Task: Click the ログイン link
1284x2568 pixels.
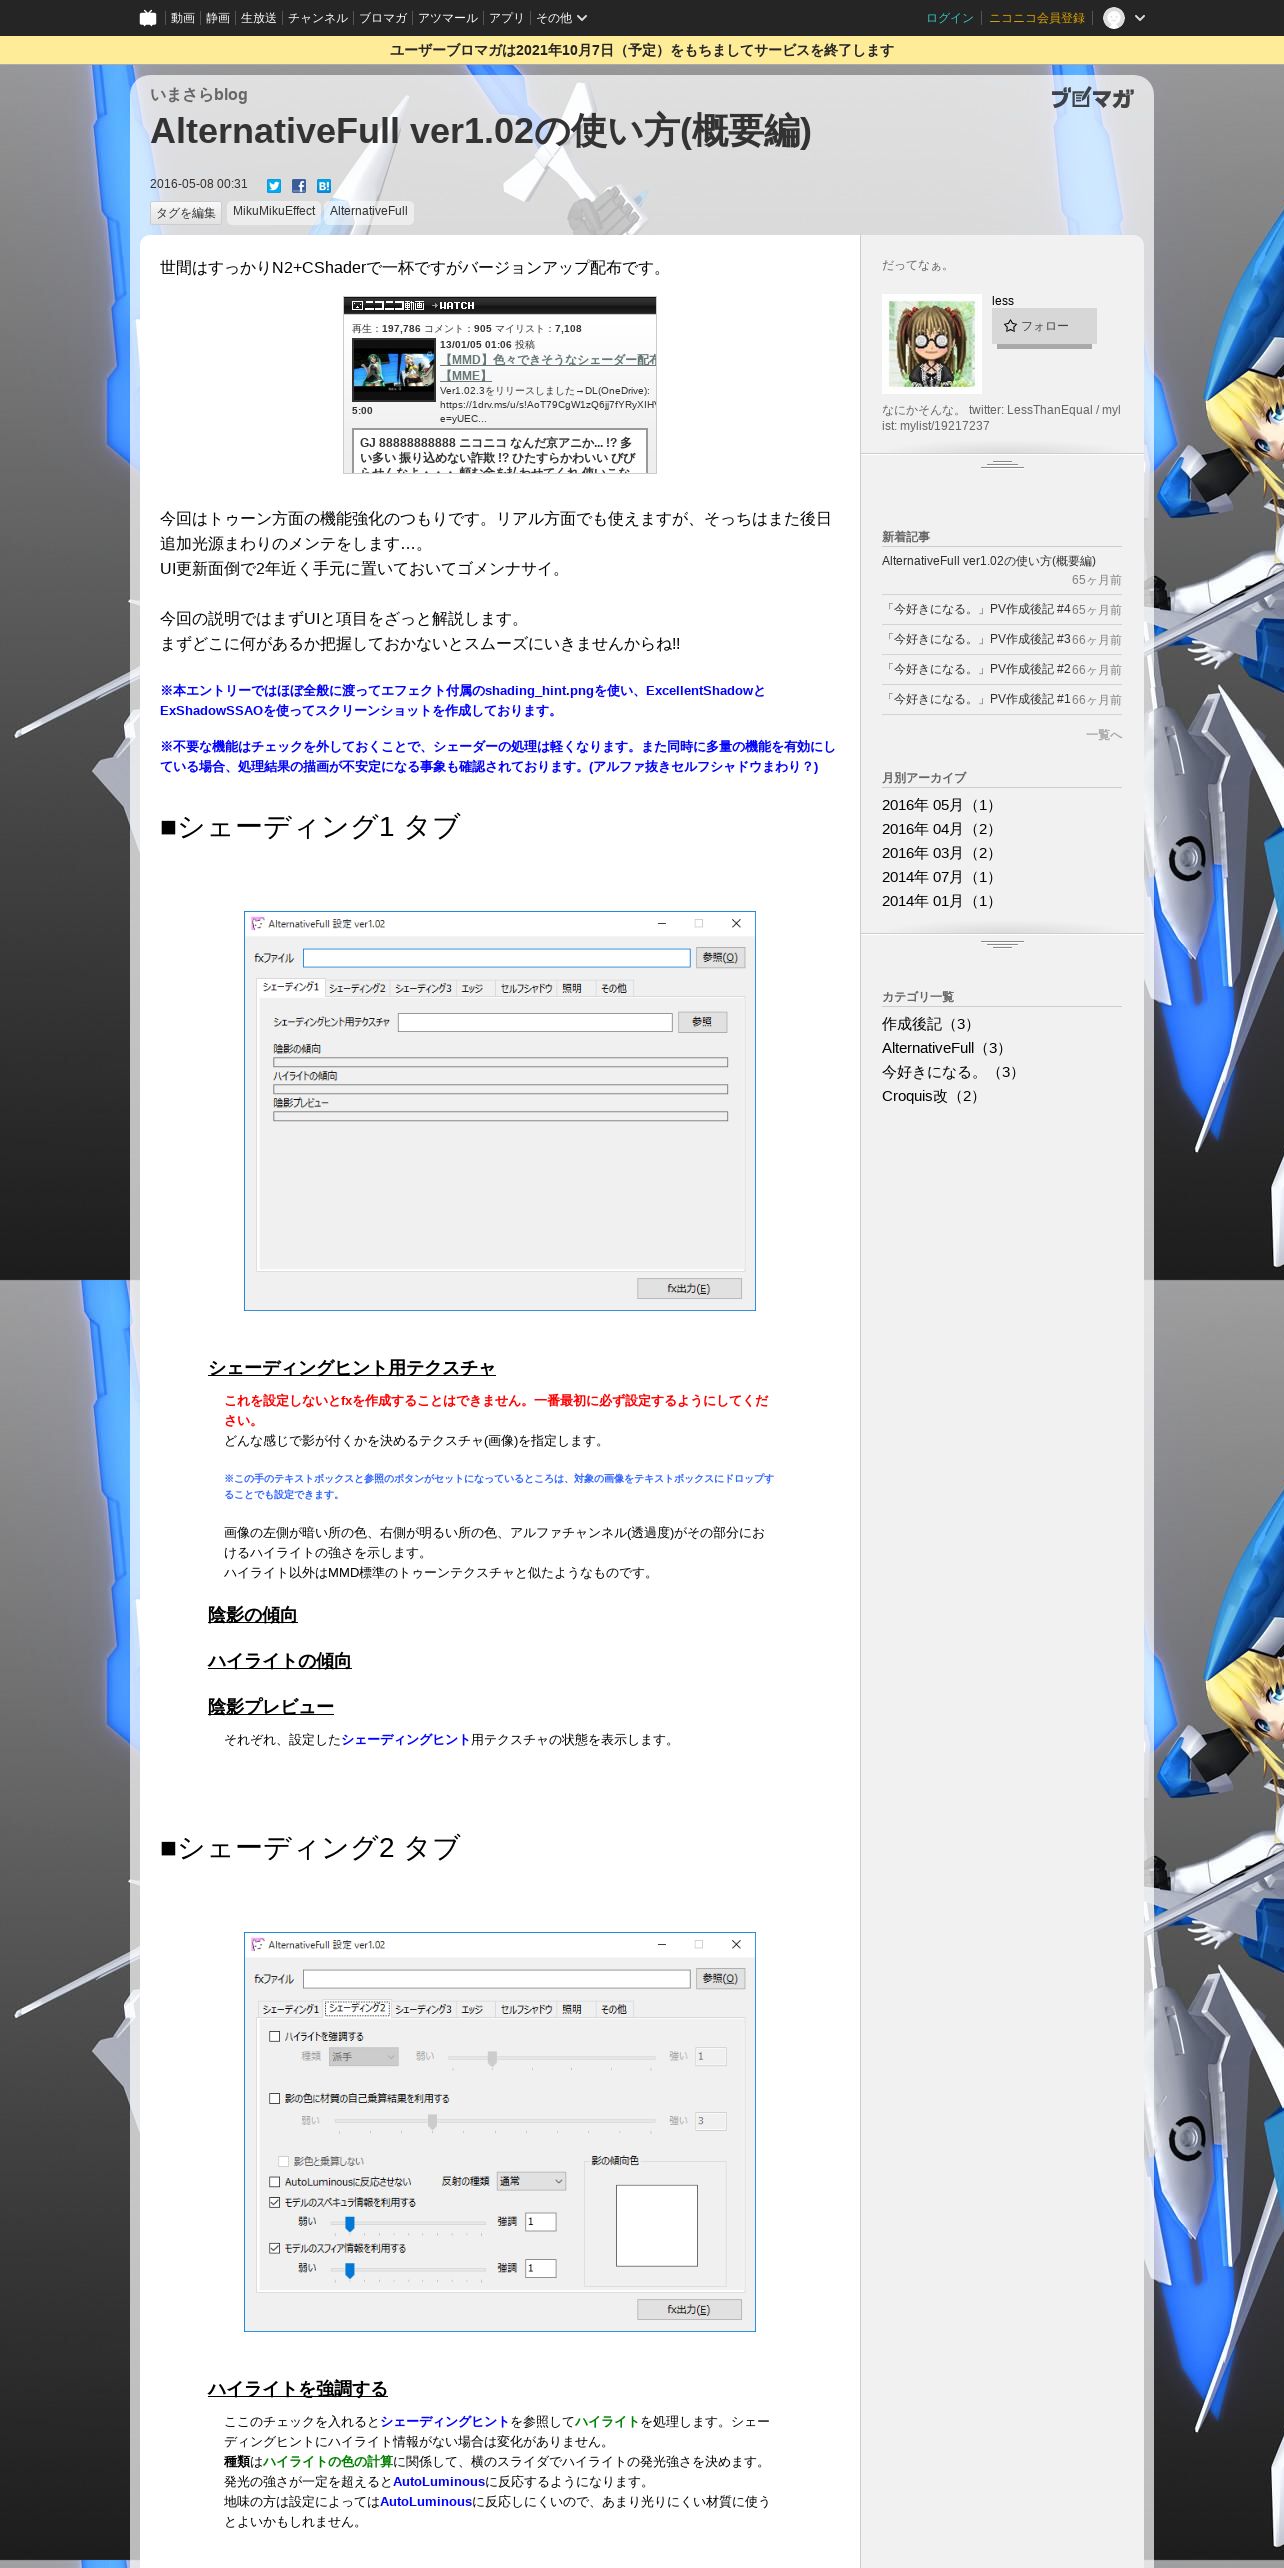Action: pyautogui.click(x=949, y=18)
